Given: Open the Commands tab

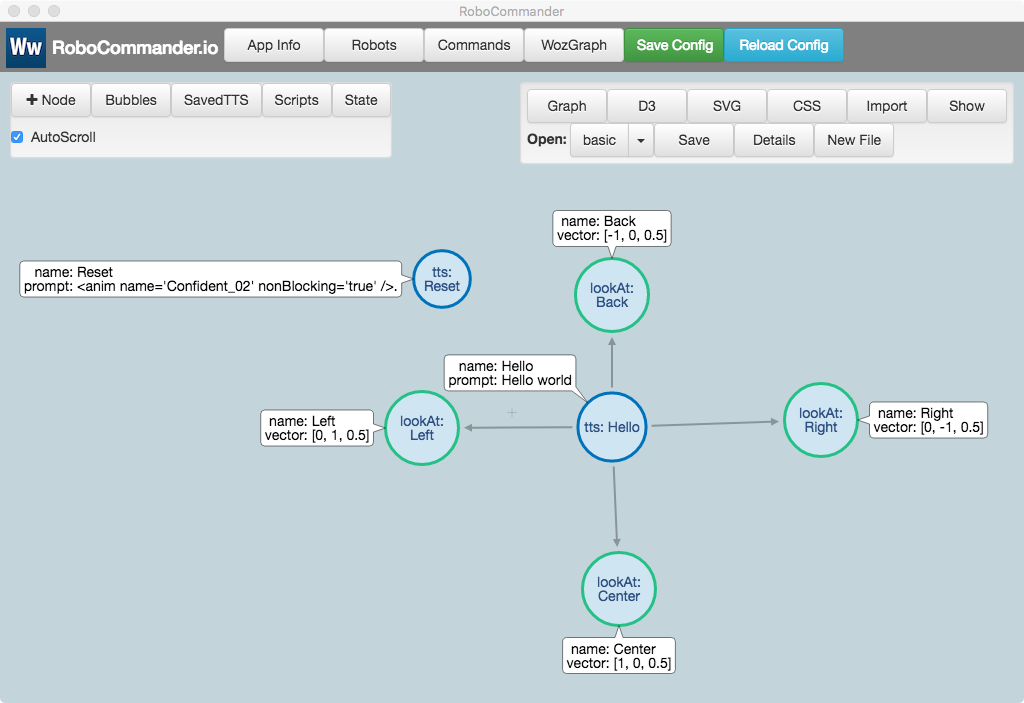Looking at the screenshot, I should pos(473,45).
